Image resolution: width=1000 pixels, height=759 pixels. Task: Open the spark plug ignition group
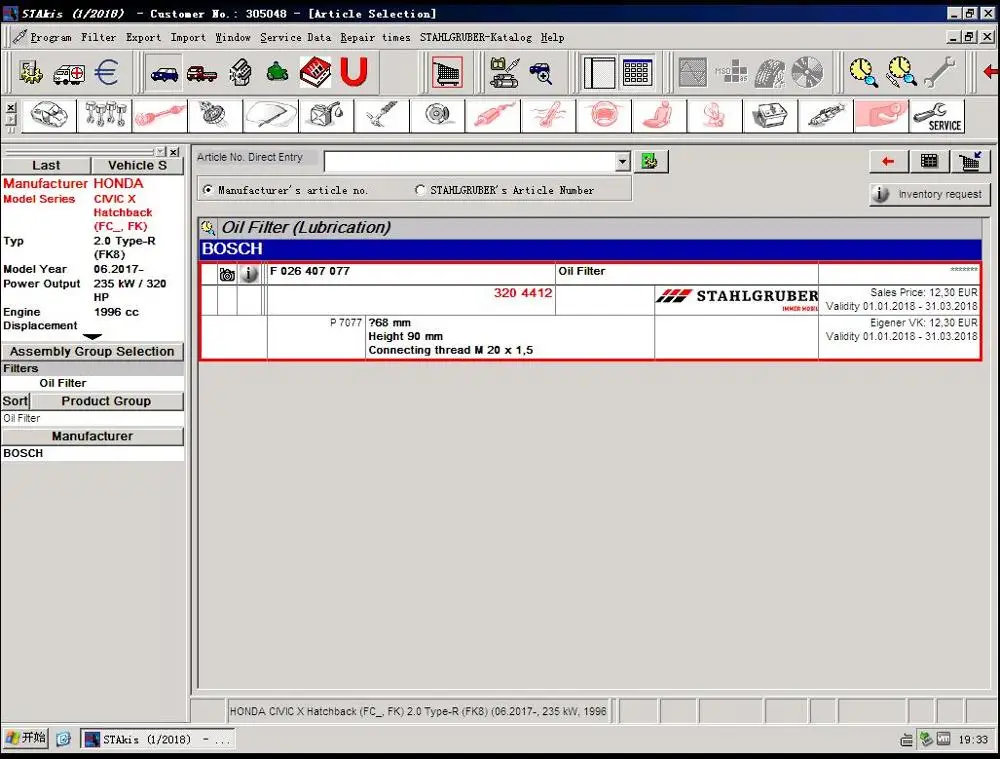click(826, 116)
